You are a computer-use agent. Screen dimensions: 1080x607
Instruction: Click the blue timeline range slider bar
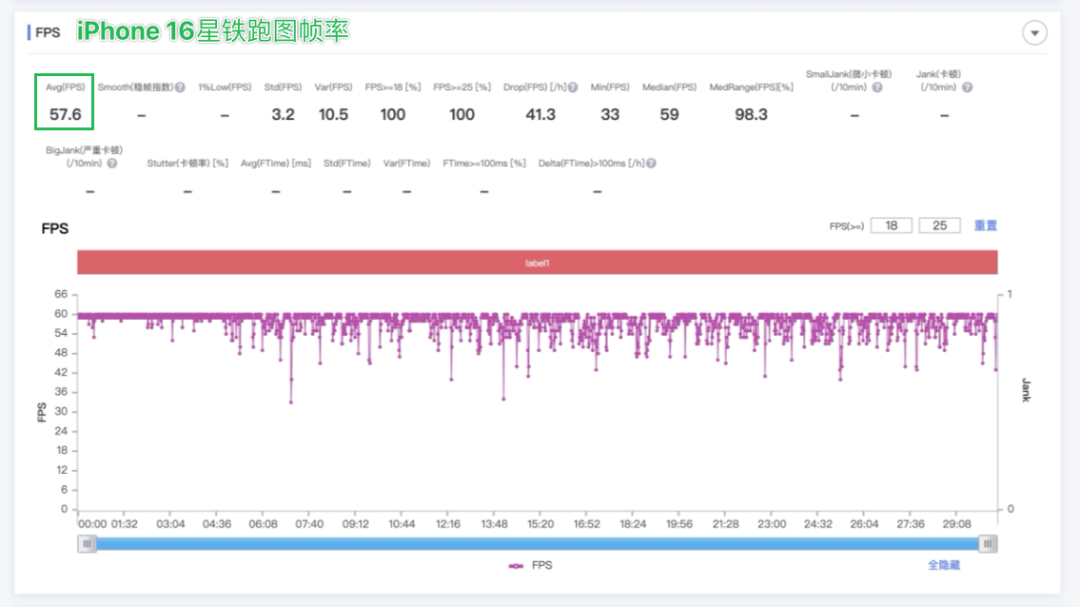[537, 544]
